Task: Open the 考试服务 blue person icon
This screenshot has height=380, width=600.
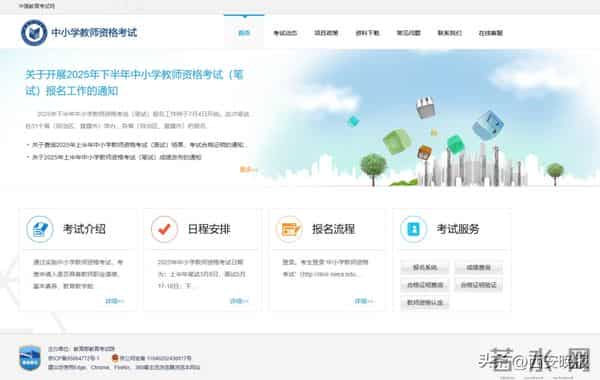Action: [x=413, y=229]
